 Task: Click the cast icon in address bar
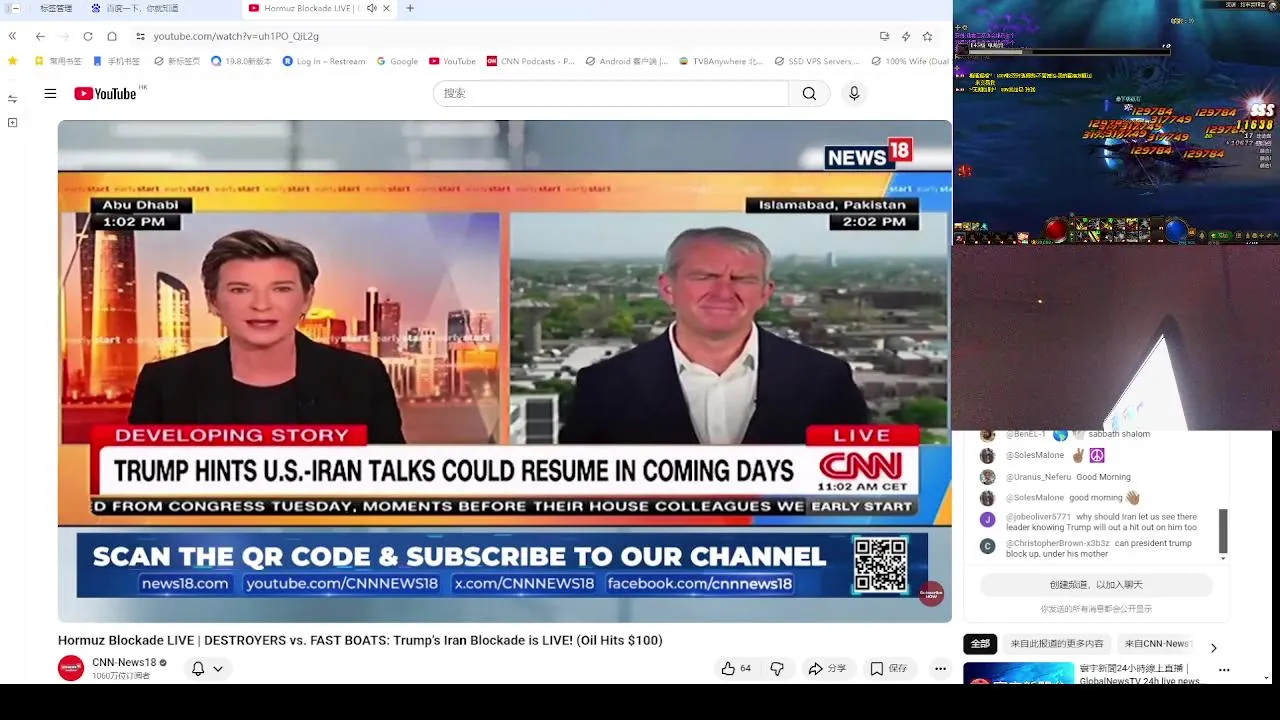(884, 36)
